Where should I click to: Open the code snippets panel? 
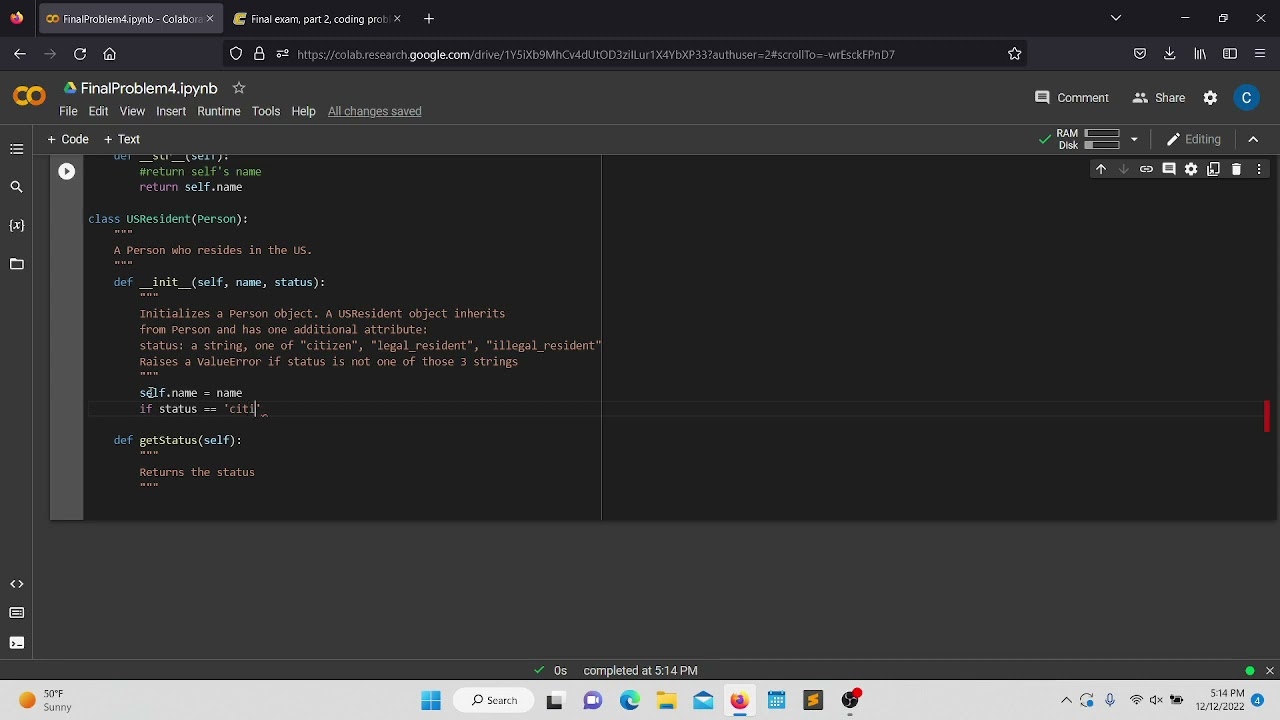(x=16, y=584)
